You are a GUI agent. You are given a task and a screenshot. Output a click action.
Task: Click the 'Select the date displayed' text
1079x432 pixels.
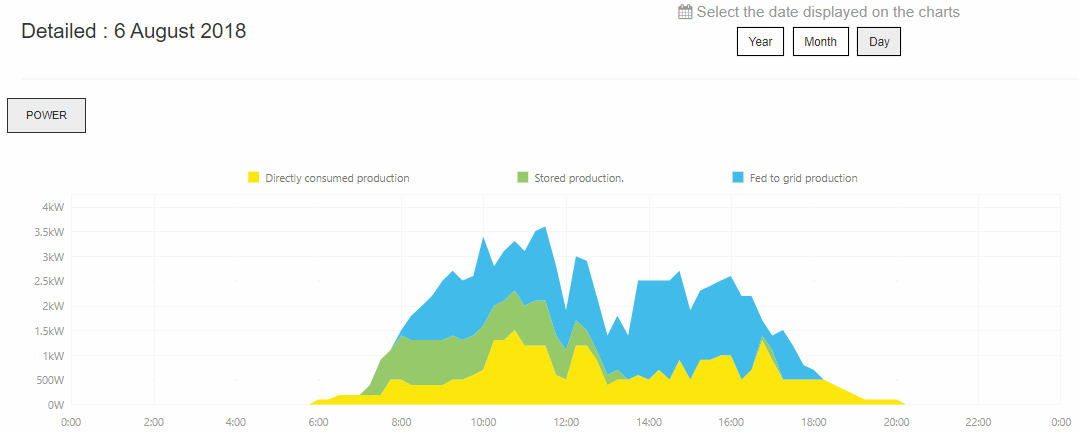pyautogui.click(x=828, y=13)
